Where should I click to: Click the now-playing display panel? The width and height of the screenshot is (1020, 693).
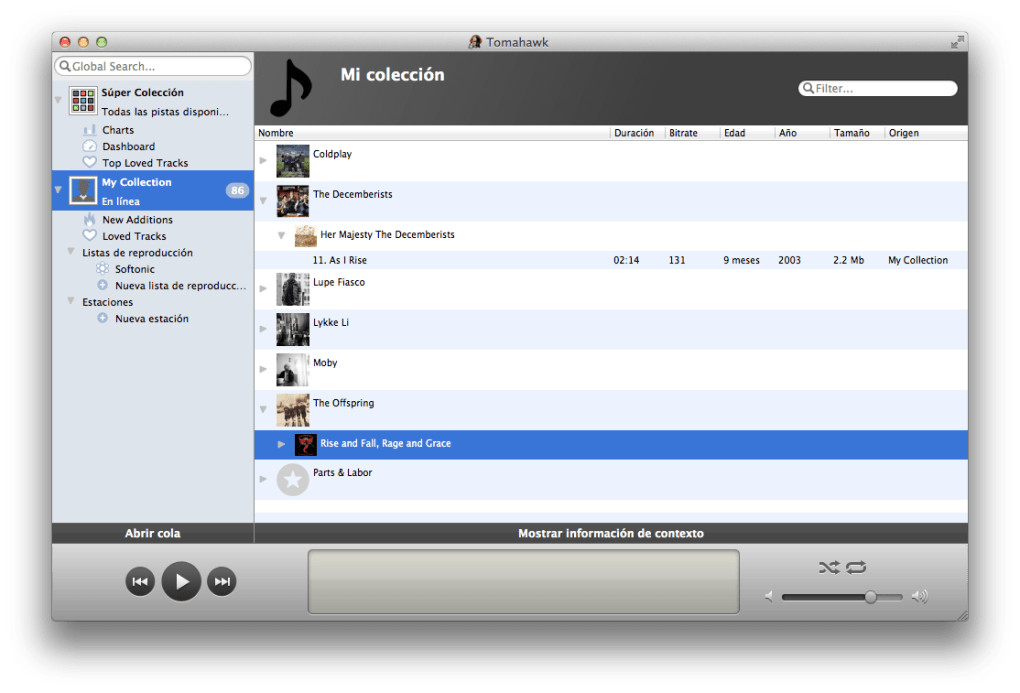click(524, 581)
